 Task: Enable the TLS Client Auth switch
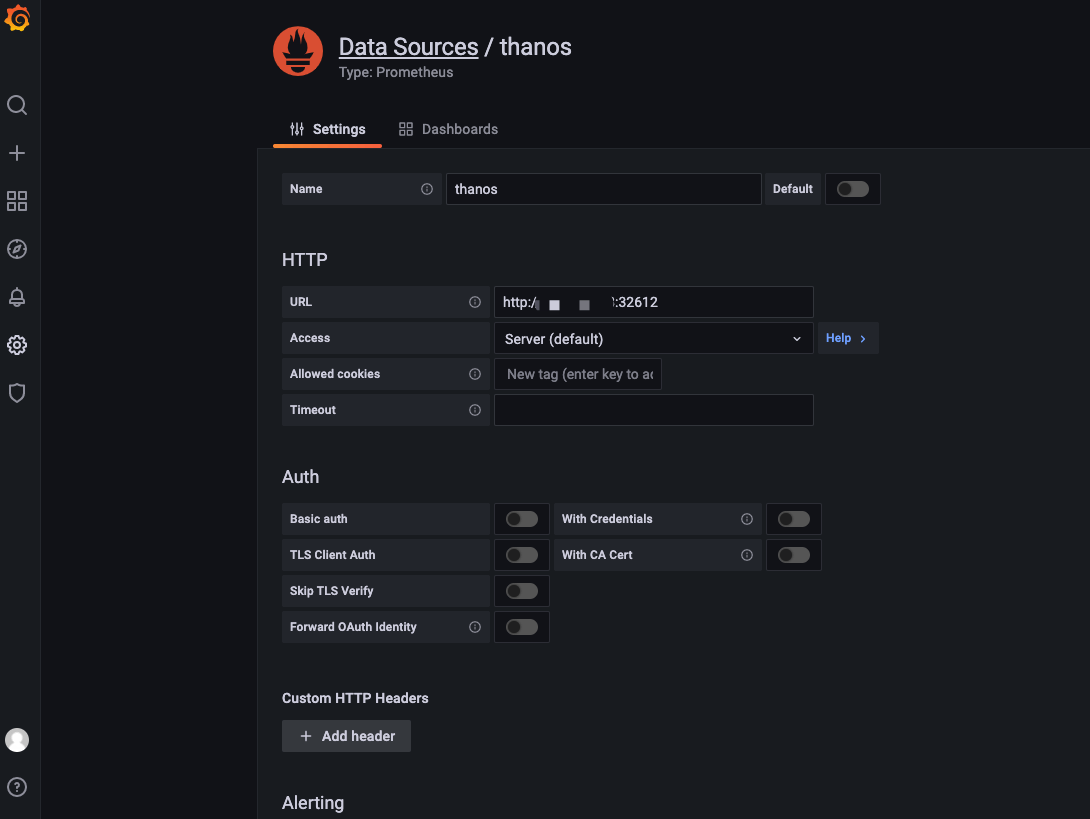[522, 555]
